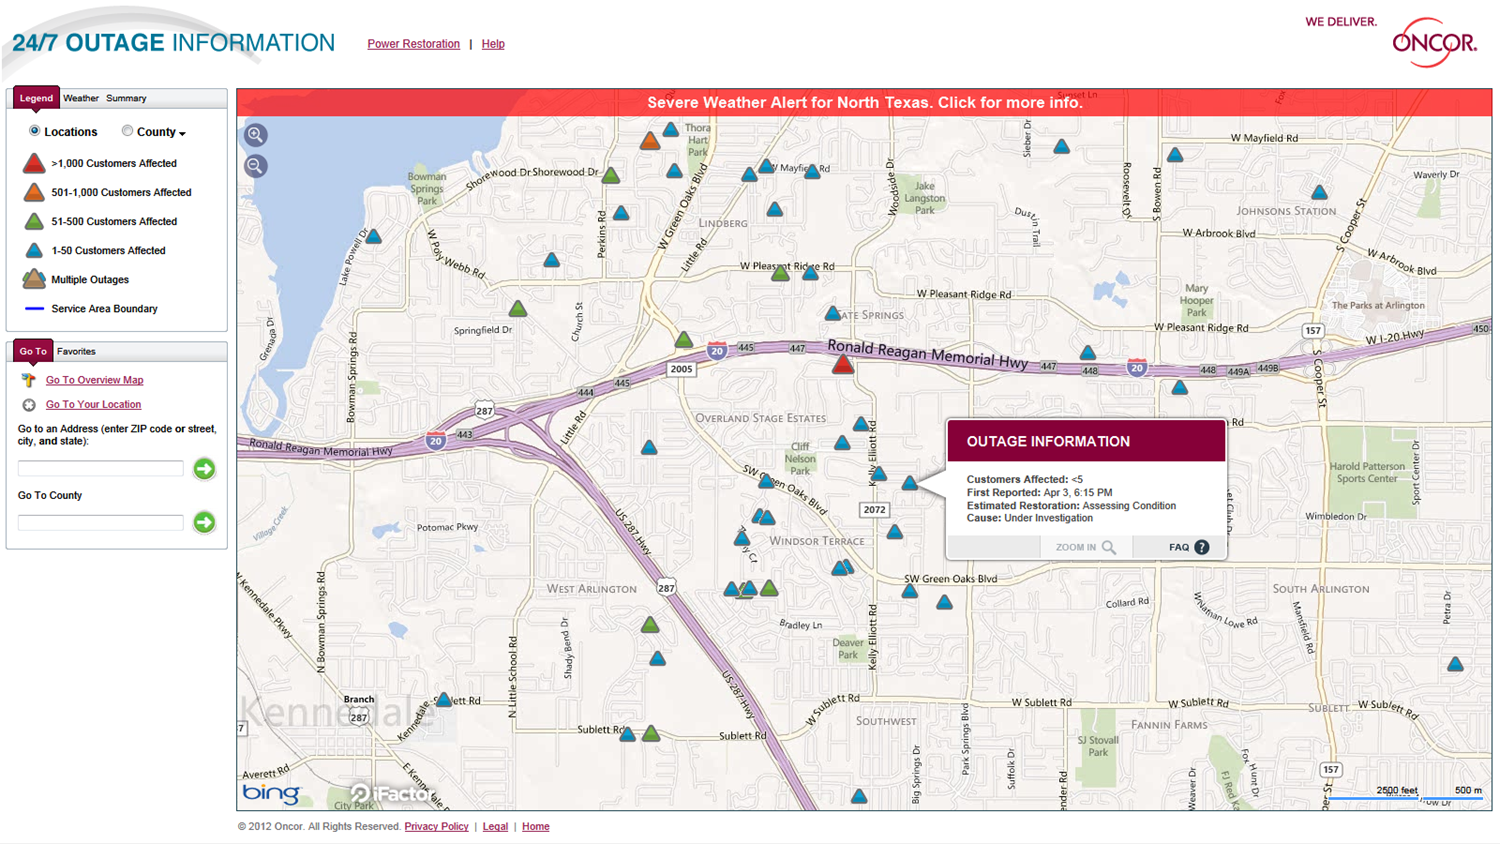Click the blue marker on I-20 near exit 448
This screenshot has height=844, width=1500.
pos(1087,353)
